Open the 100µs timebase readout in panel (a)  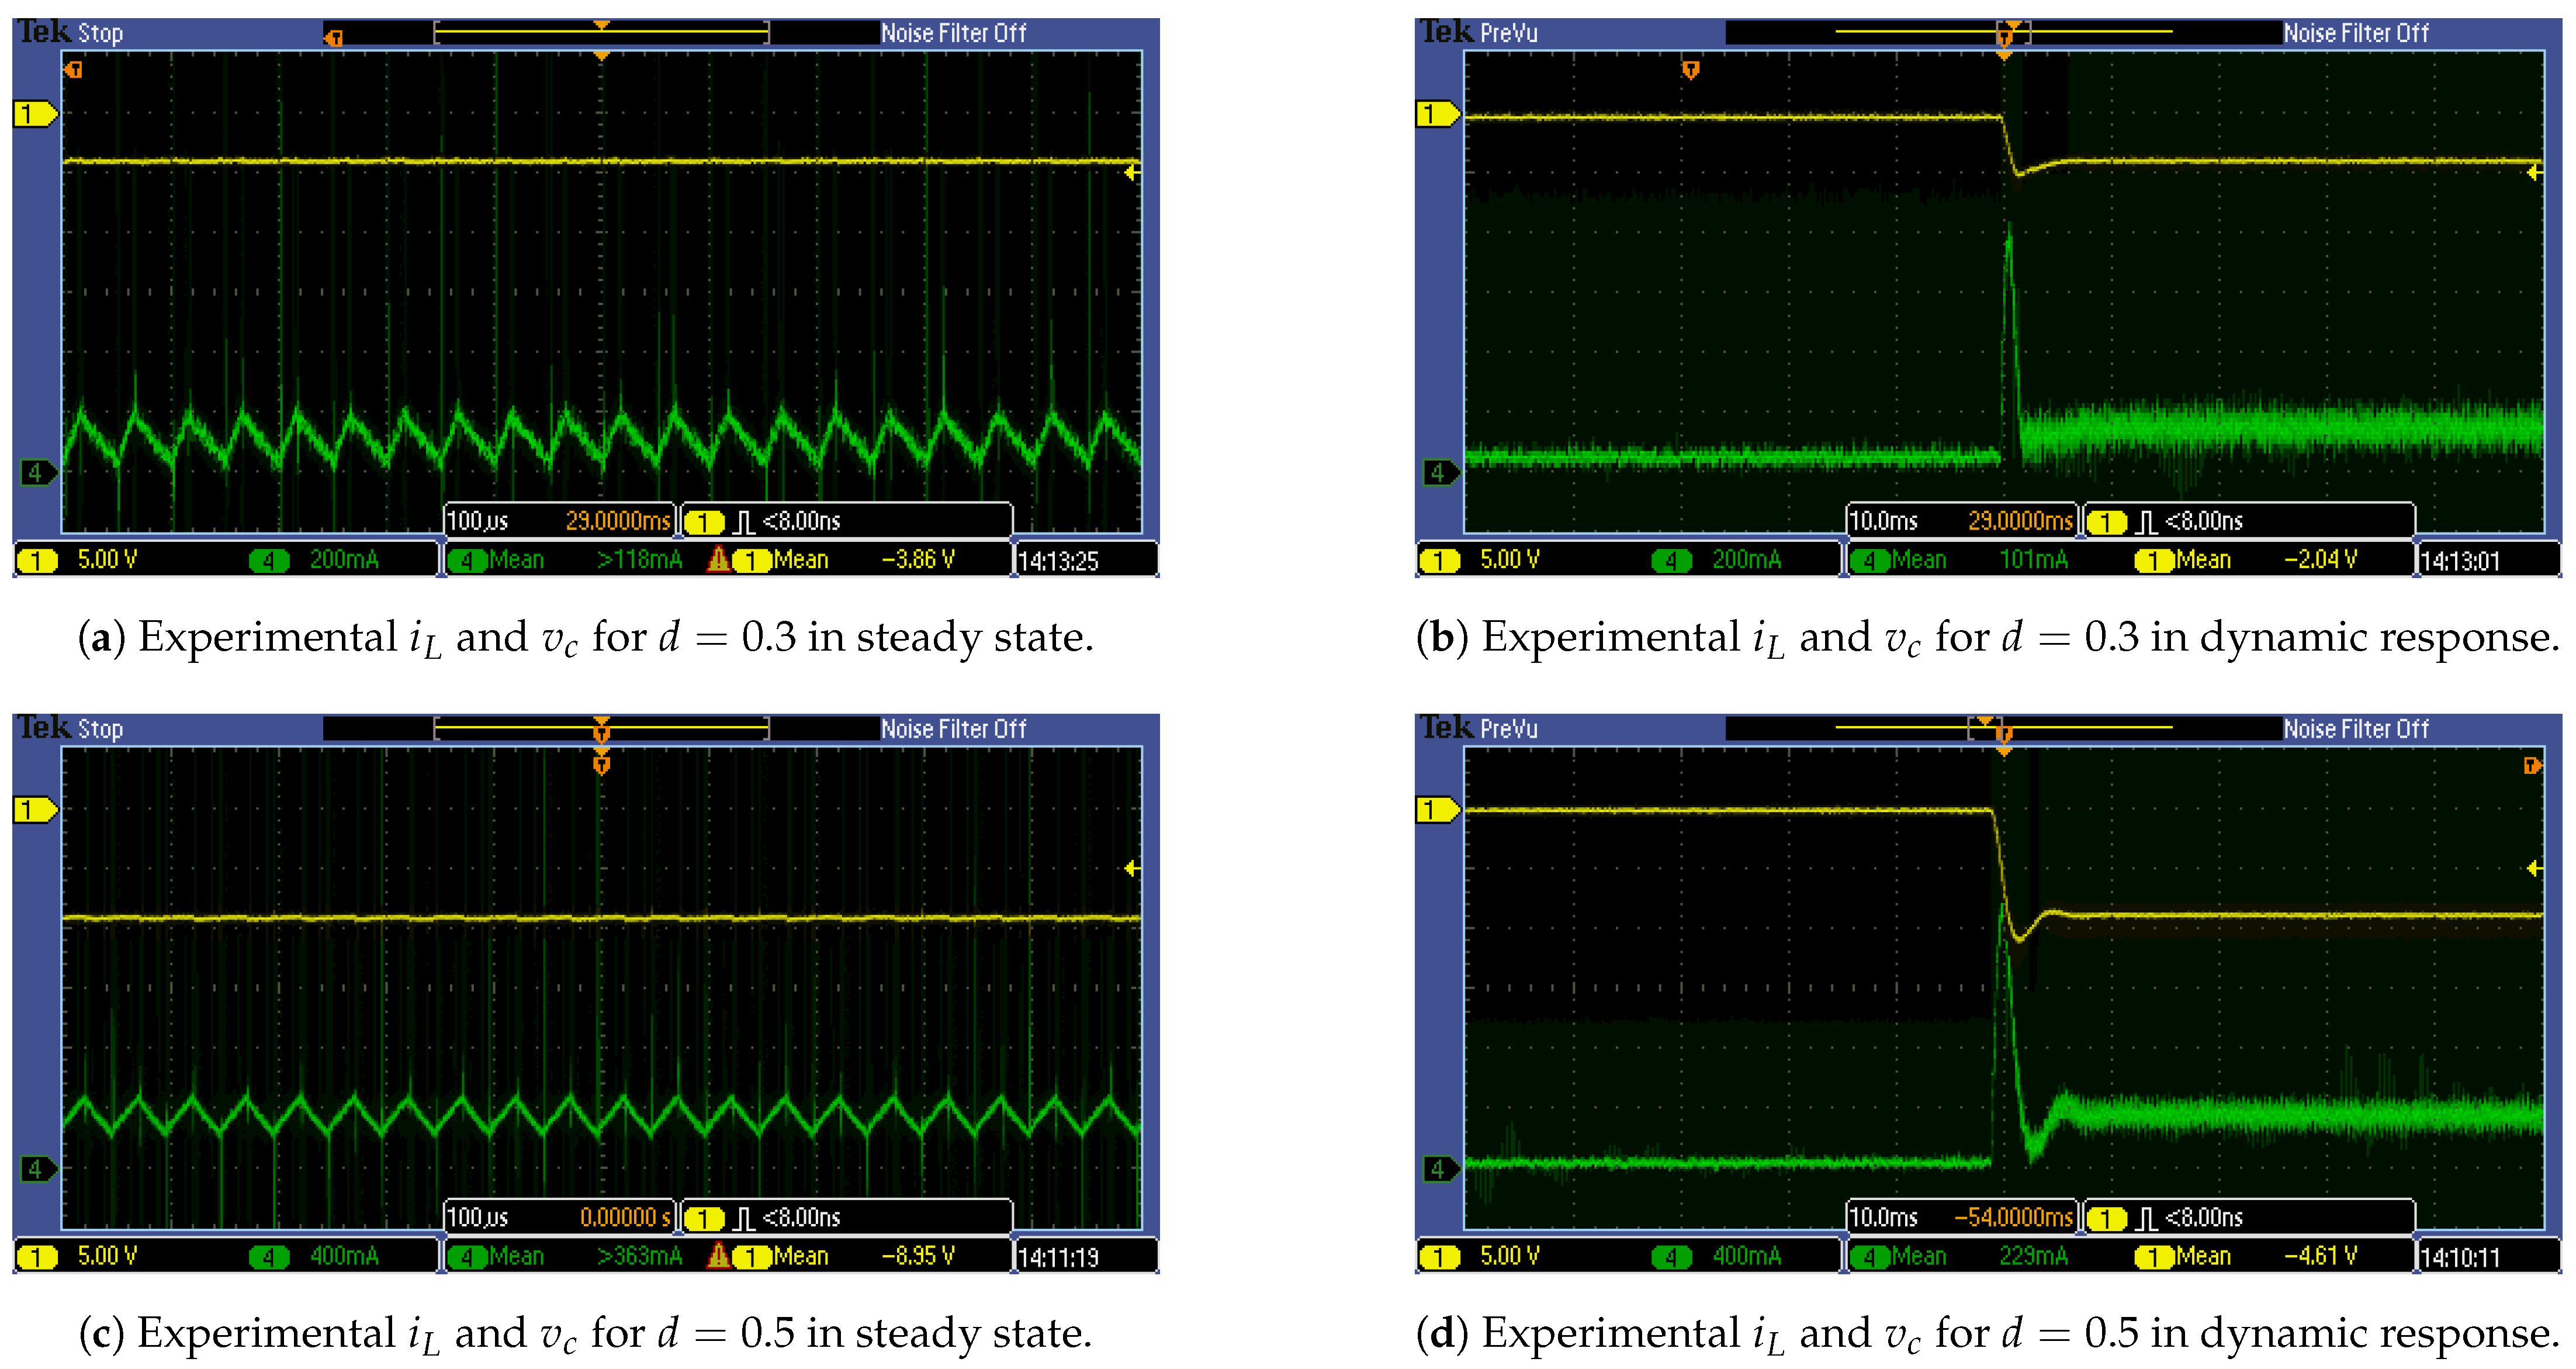click(478, 521)
